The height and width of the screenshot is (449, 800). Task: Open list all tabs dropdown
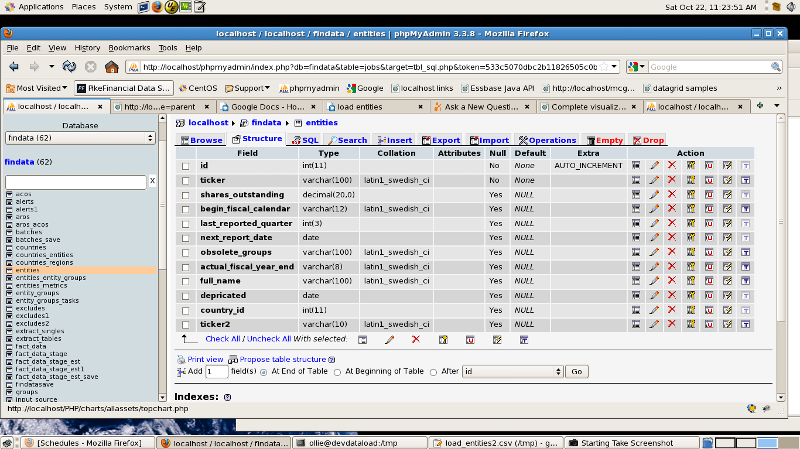point(777,106)
